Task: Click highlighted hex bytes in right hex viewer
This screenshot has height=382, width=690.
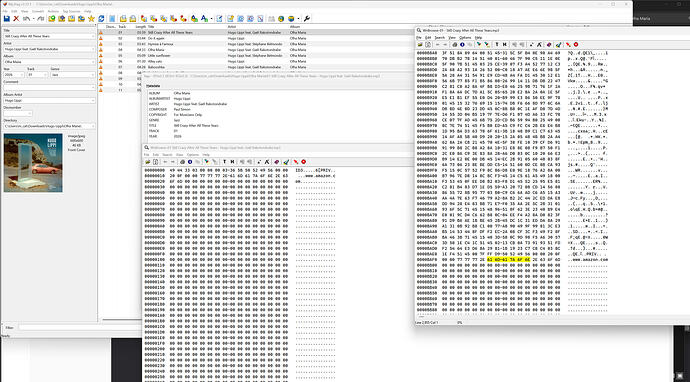Action: (509, 259)
